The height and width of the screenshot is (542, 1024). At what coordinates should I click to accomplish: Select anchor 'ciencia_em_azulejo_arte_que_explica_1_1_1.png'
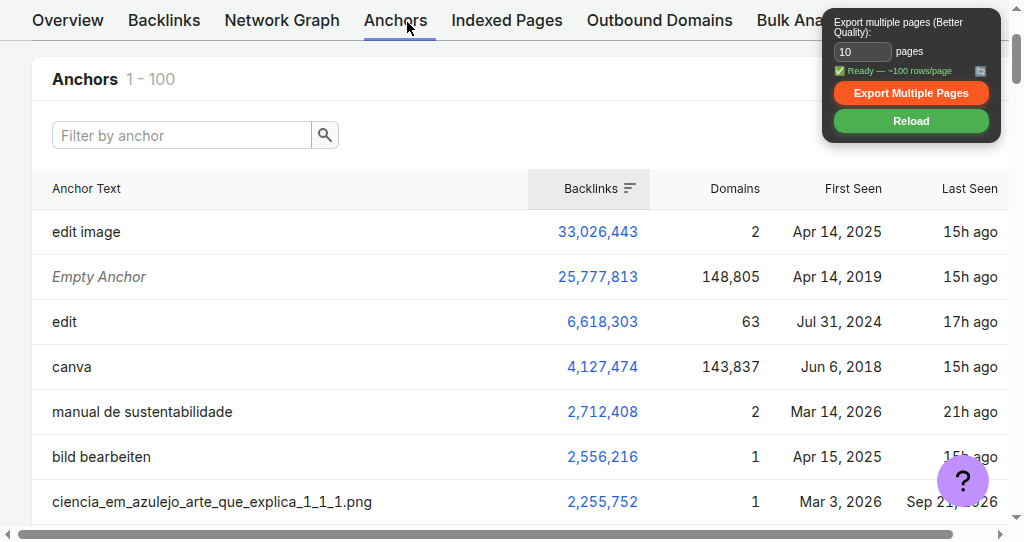(x=212, y=502)
